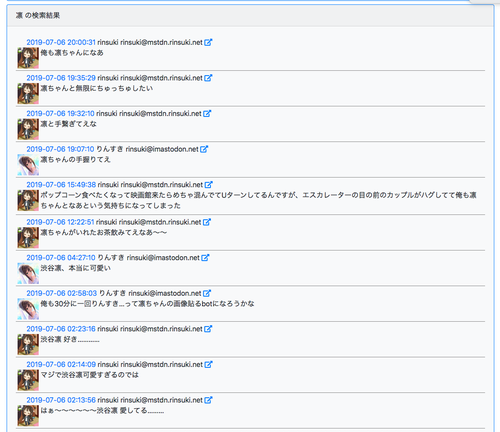Screen dimensions: 500x432
Task: Open external link icon for 02:14:09 post
Action: (x=208, y=365)
